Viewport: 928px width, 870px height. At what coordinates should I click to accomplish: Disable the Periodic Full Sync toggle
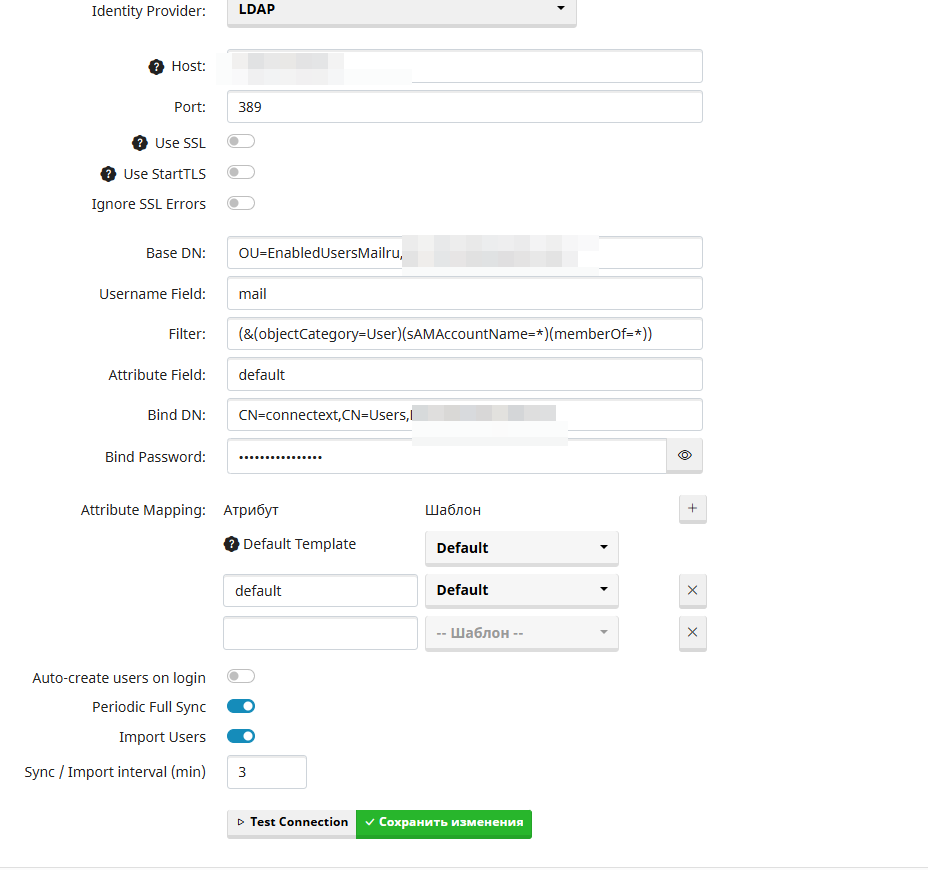tap(241, 707)
